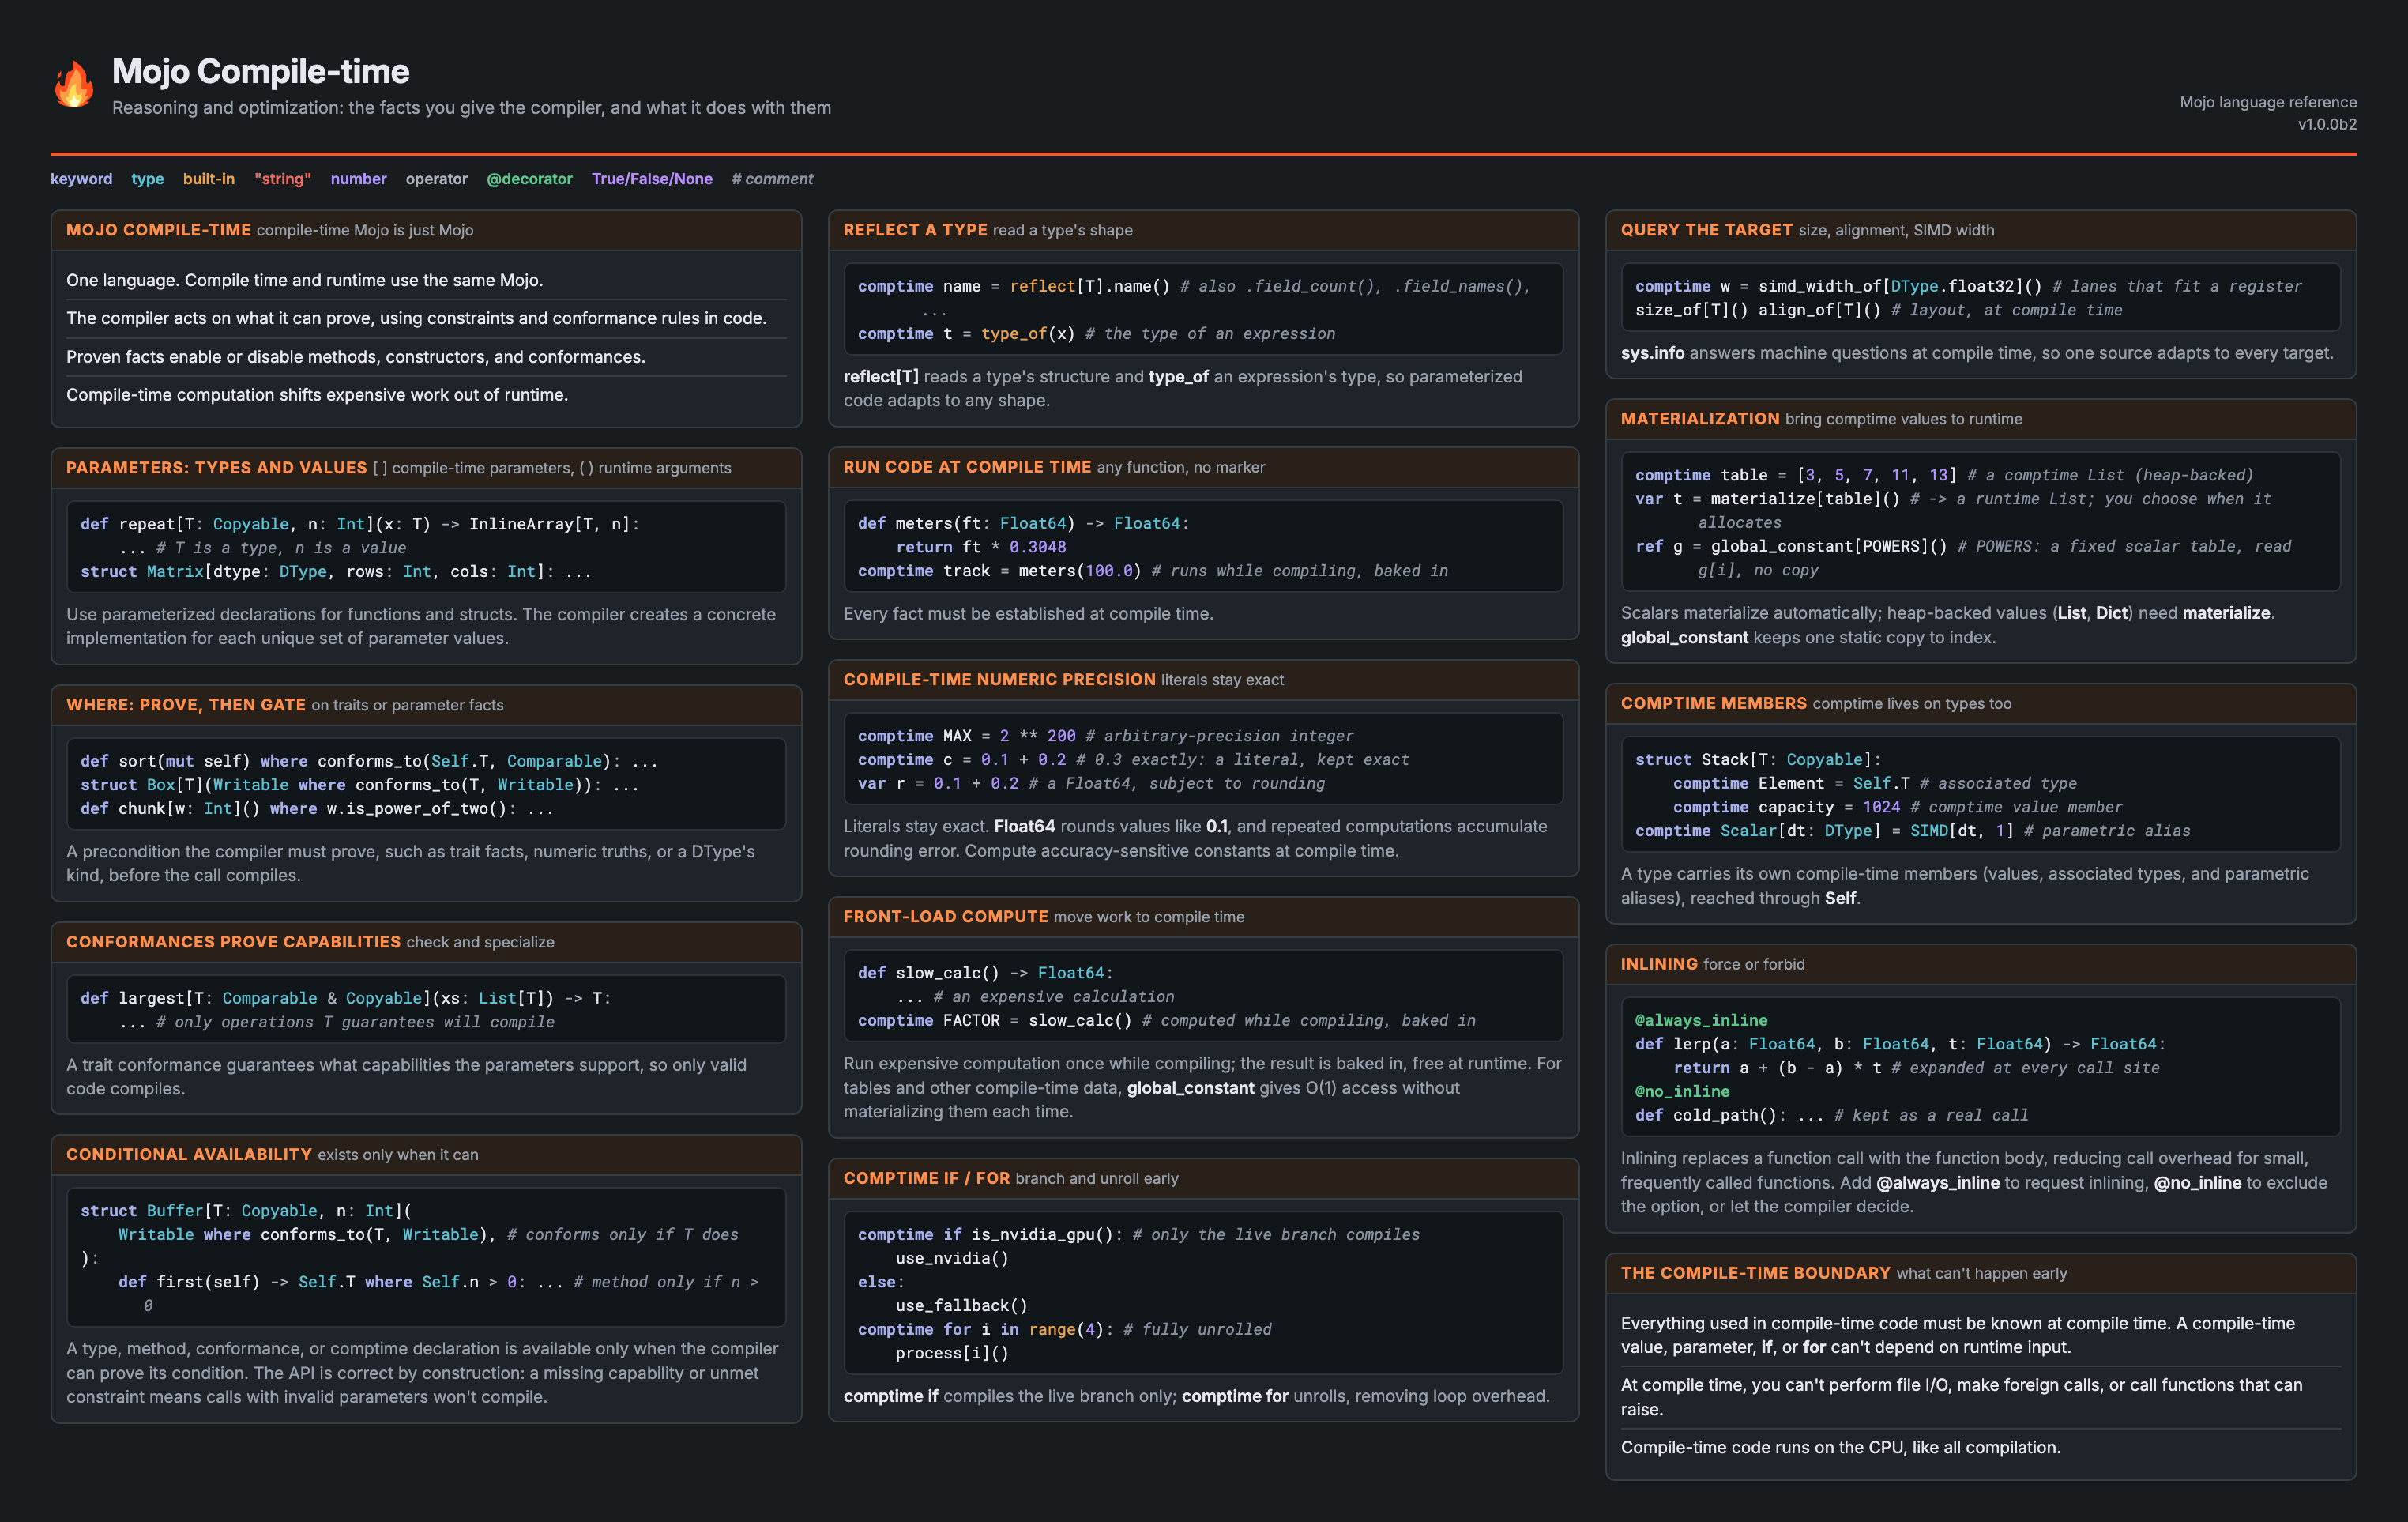Viewport: 2408px width, 1522px height.
Task: Click 'RUN CODE AT COMPILE TIME' heading
Action: click(967, 467)
